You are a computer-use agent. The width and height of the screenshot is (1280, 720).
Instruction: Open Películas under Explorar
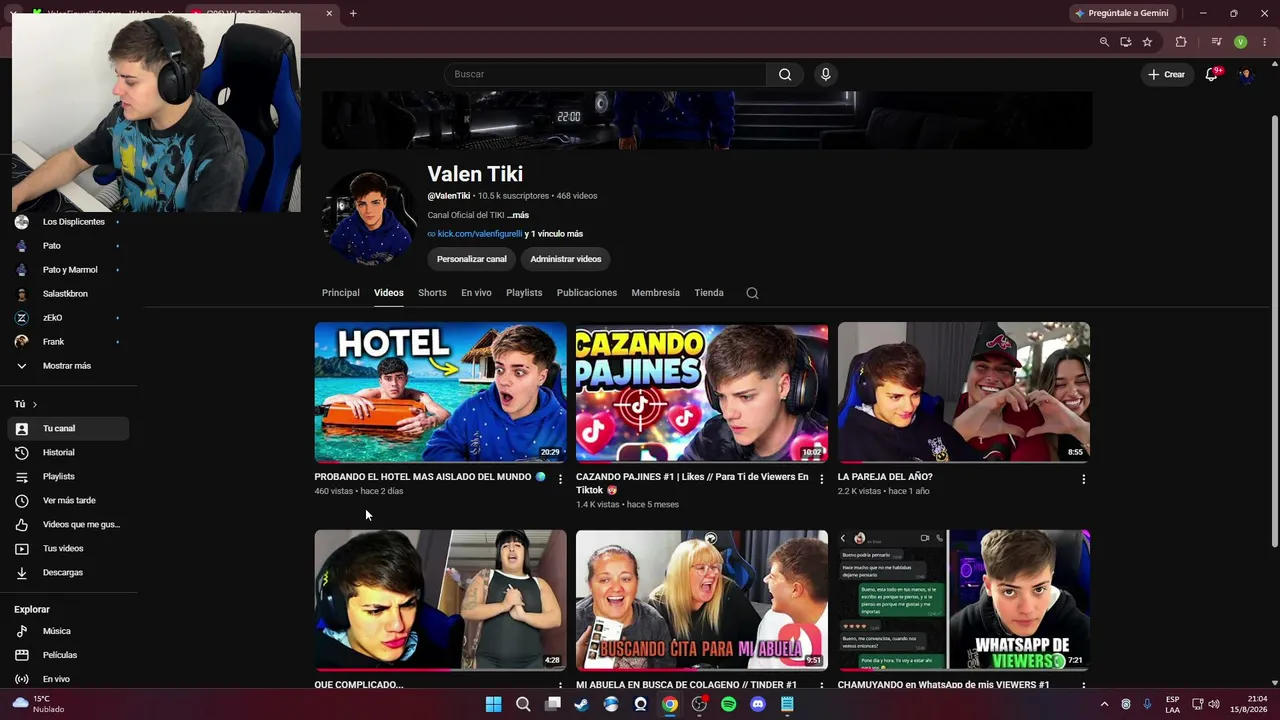click(68, 655)
